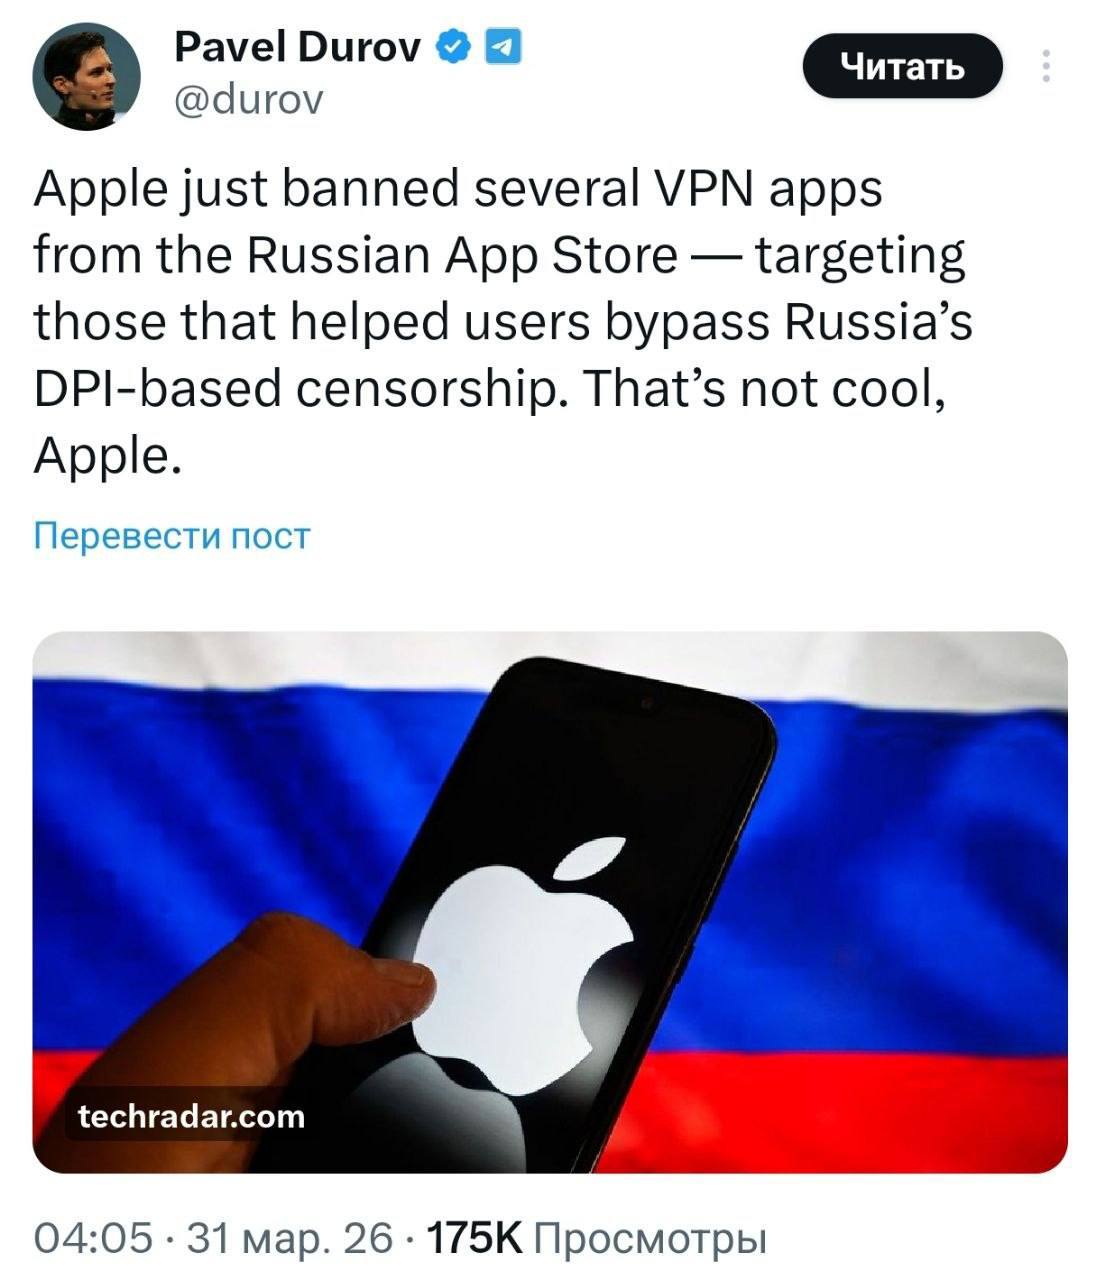Screen dimensions: 1100x1280
Task: Open the @durov handle link
Action: coord(249,99)
